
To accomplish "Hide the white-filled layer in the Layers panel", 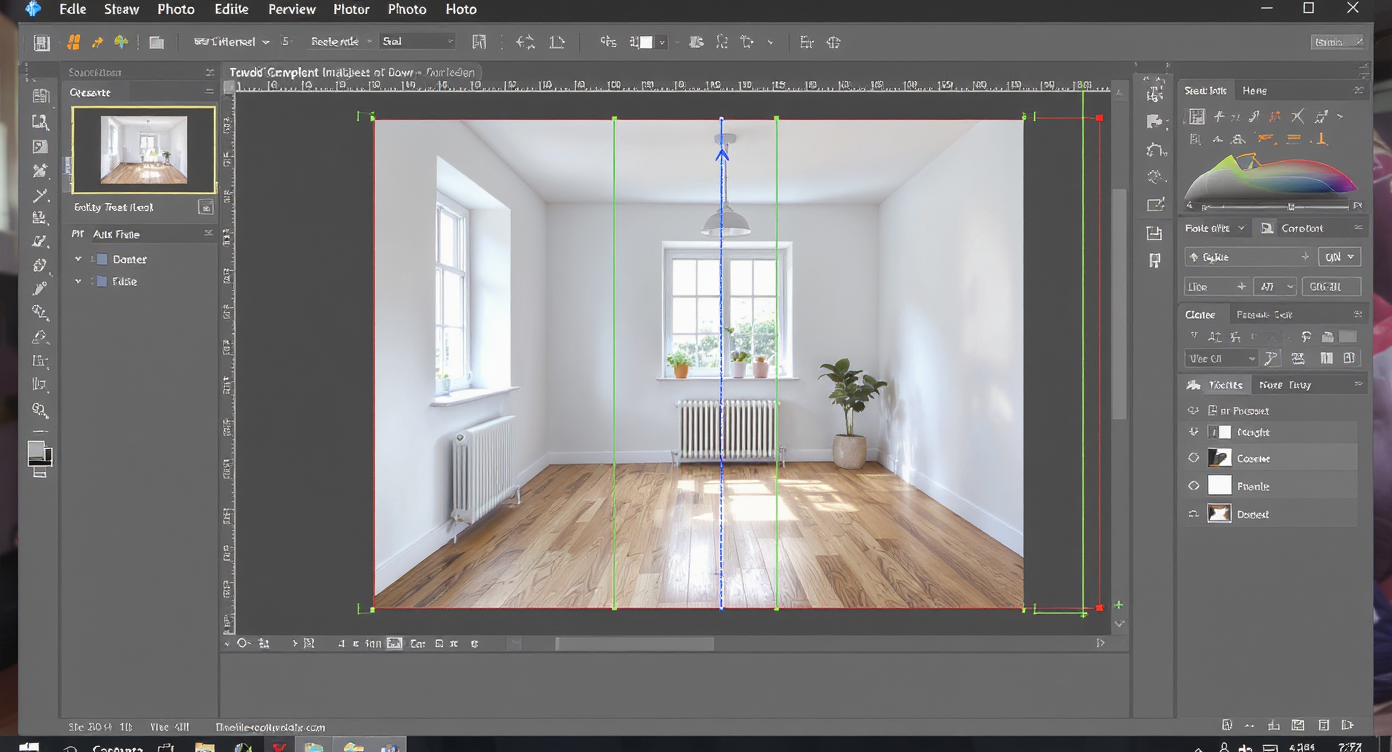I will pos(1193,485).
